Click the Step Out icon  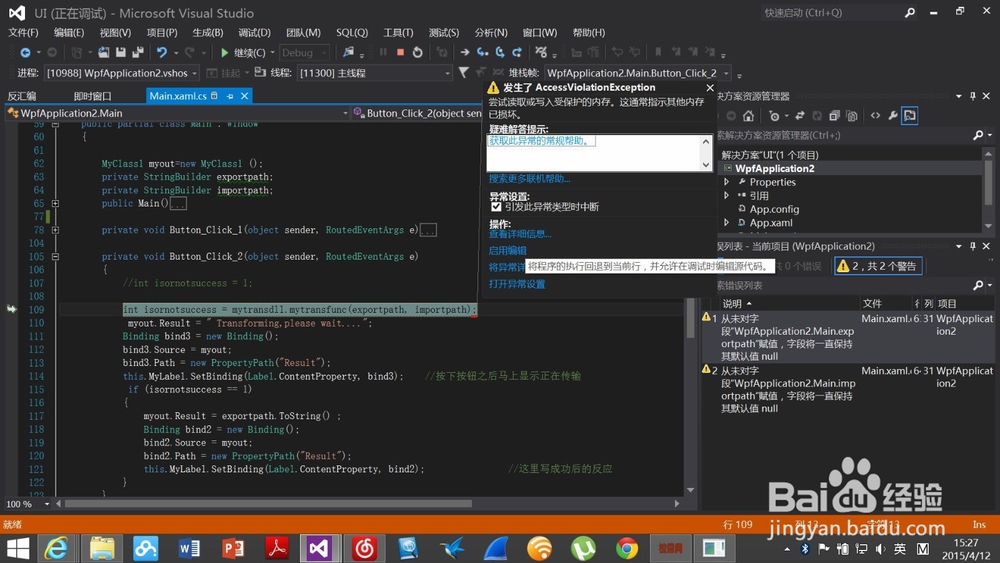[517, 52]
